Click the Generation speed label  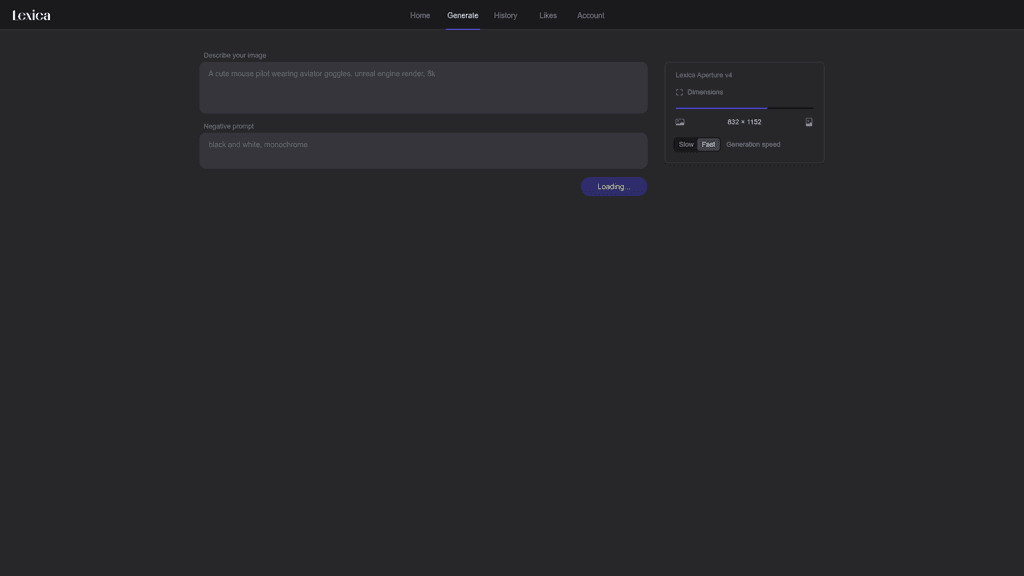click(753, 144)
